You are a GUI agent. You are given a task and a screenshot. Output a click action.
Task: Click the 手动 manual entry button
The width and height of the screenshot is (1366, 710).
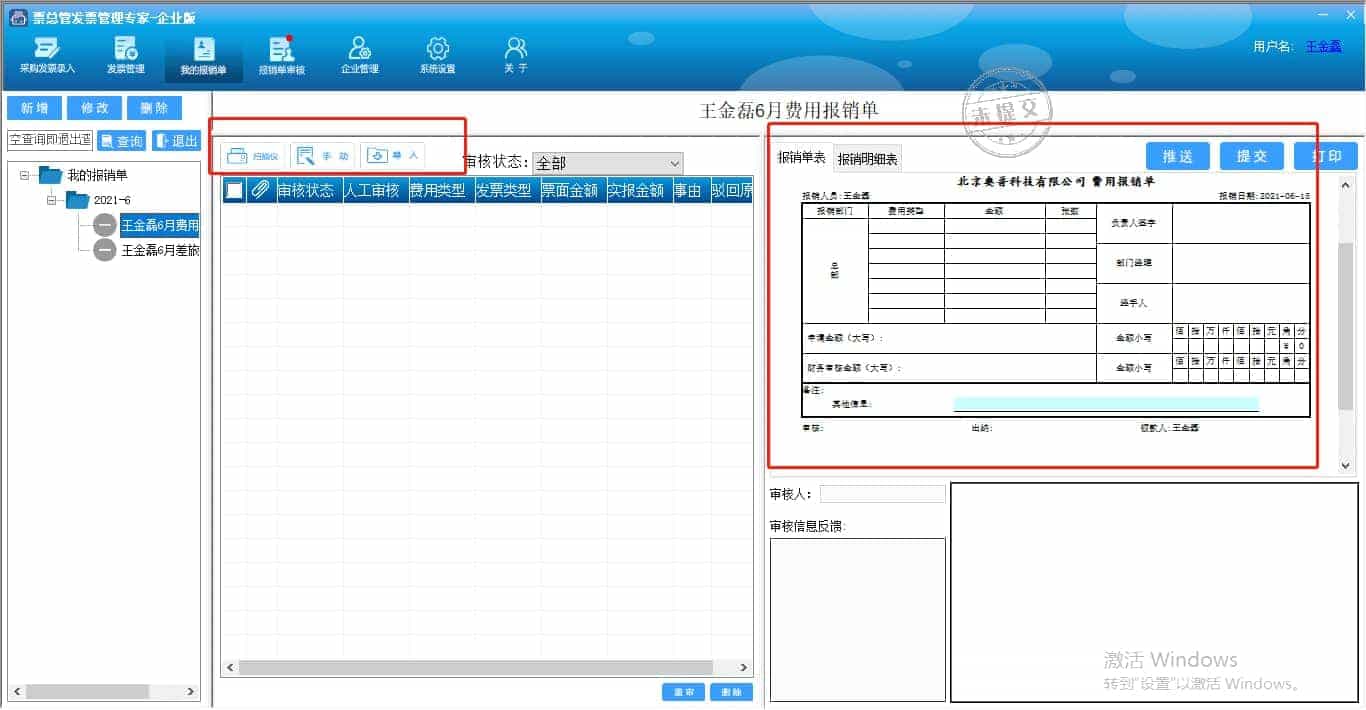(x=324, y=156)
